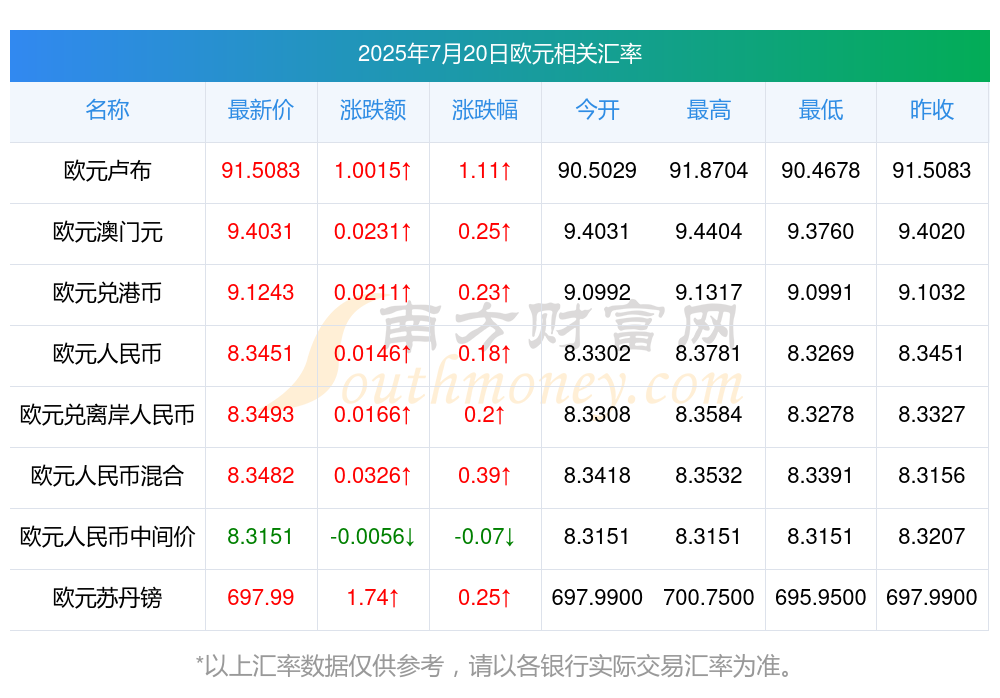This screenshot has width=1000, height=698.
Task: Select the 欧元卢布 row name
Action: pos(107,171)
